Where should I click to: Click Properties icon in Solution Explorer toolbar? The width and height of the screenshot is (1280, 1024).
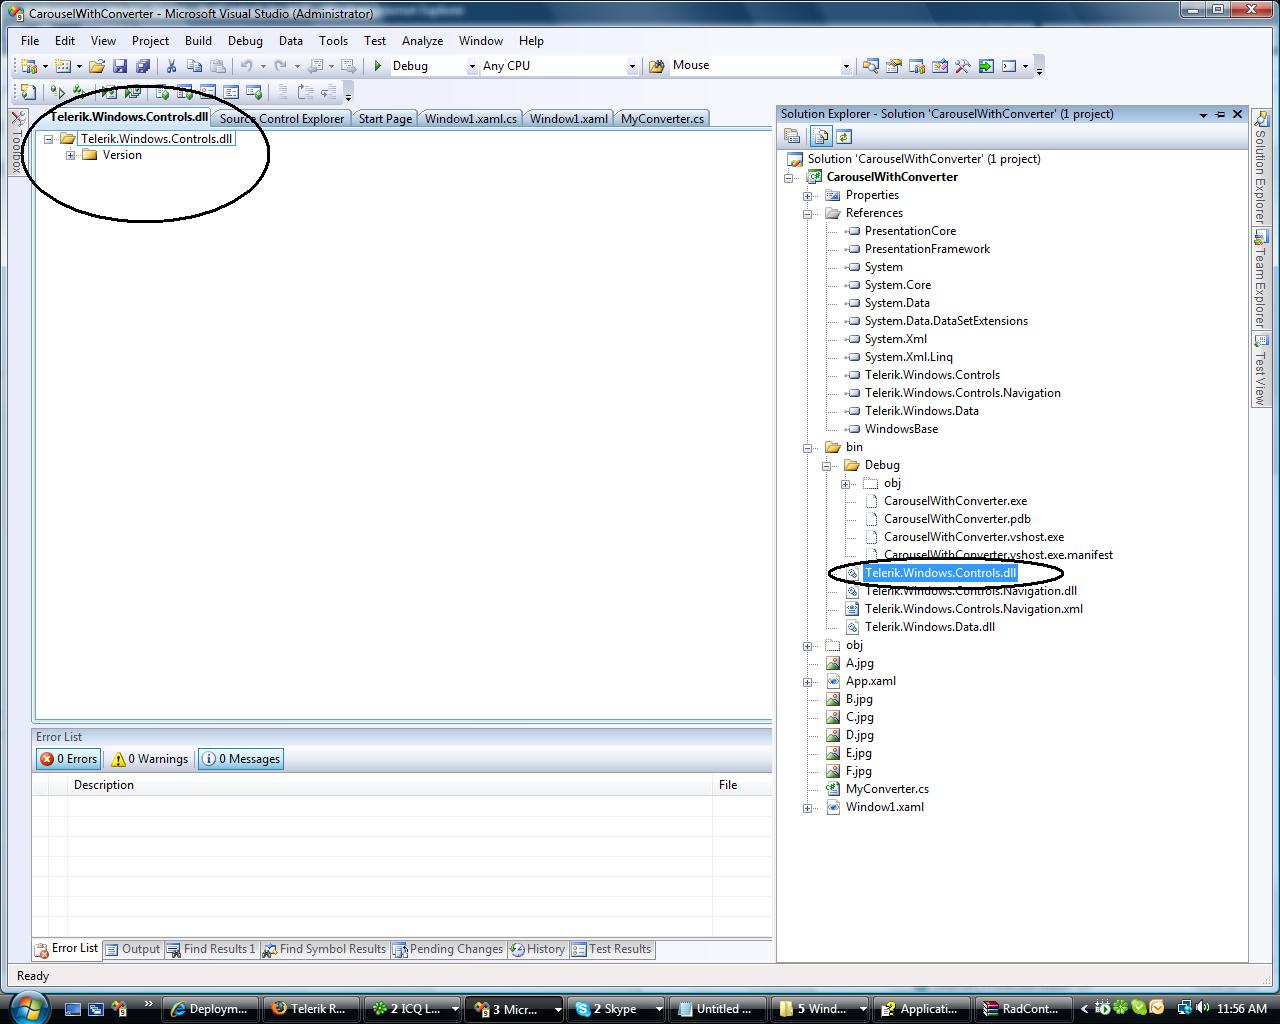click(x=792, y=137)
